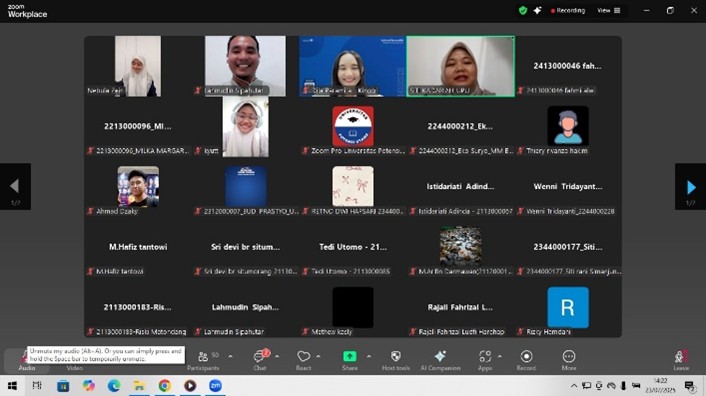706x396 pixels.
Task: Click the Record circle icon
Action: 526,360
